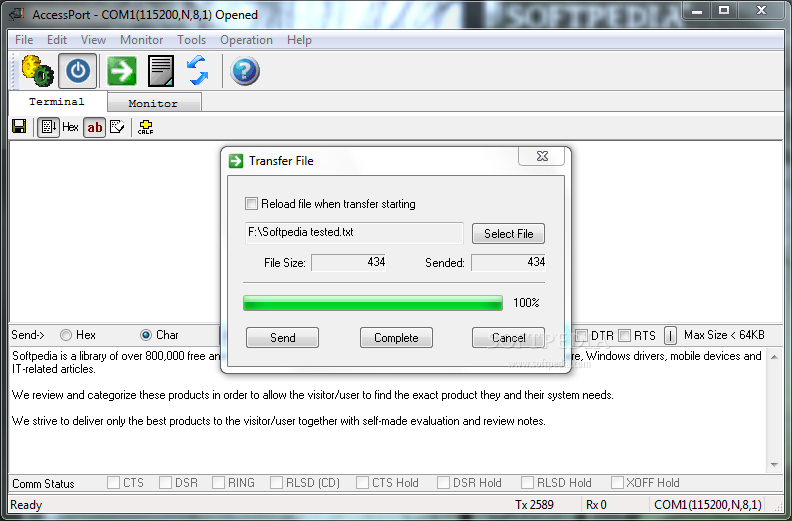Open the File menu
The height and width of the screenshot is (521, 792).
point(24,40)
